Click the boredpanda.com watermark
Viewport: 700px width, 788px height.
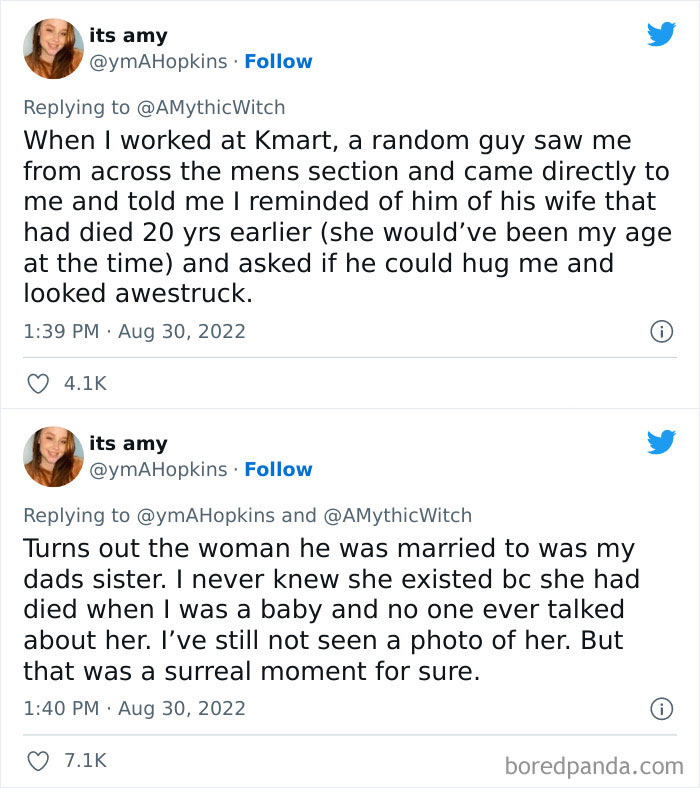594,766
